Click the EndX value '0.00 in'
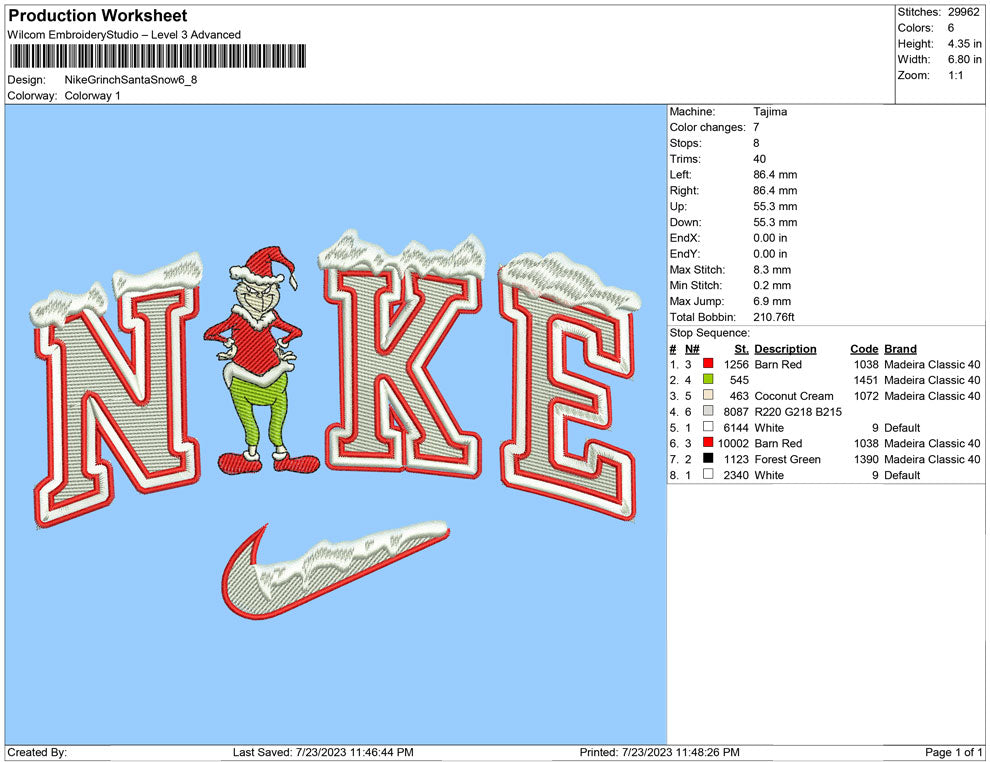 (770, 238)
